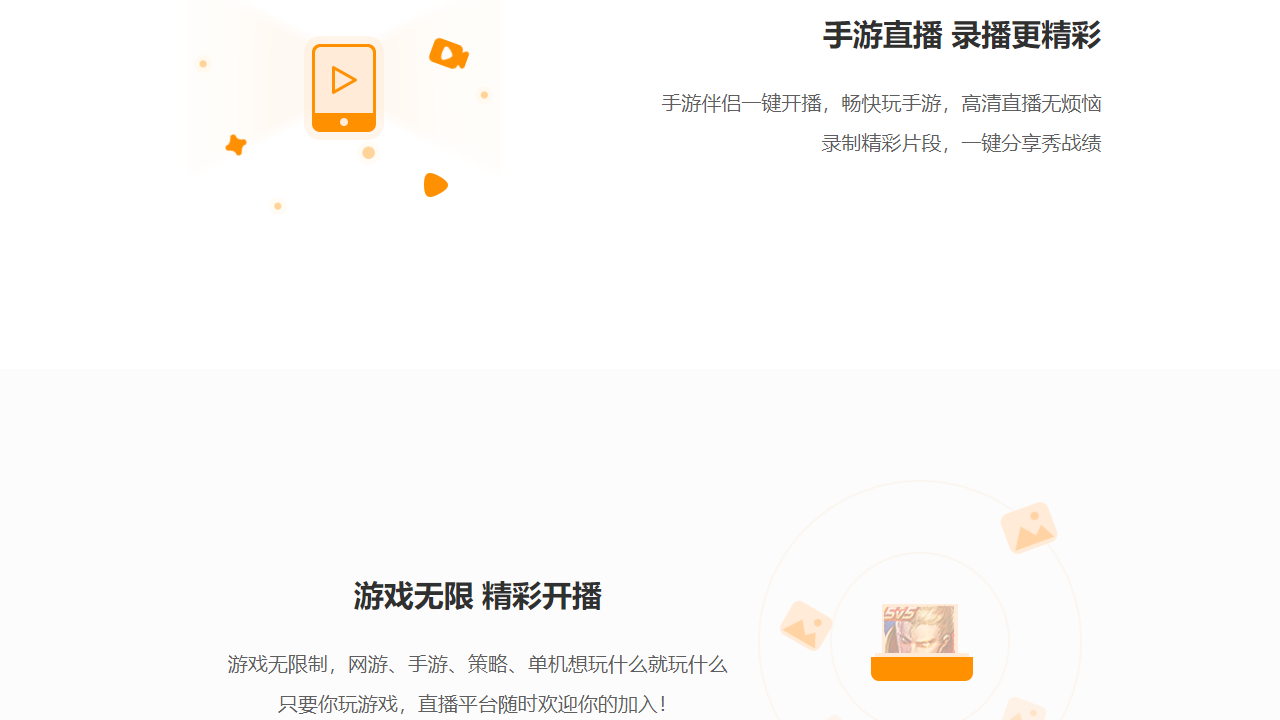1280x720 pixels.
Task: Click the play symbol inside the phone screen
Action: coord(344,79)
